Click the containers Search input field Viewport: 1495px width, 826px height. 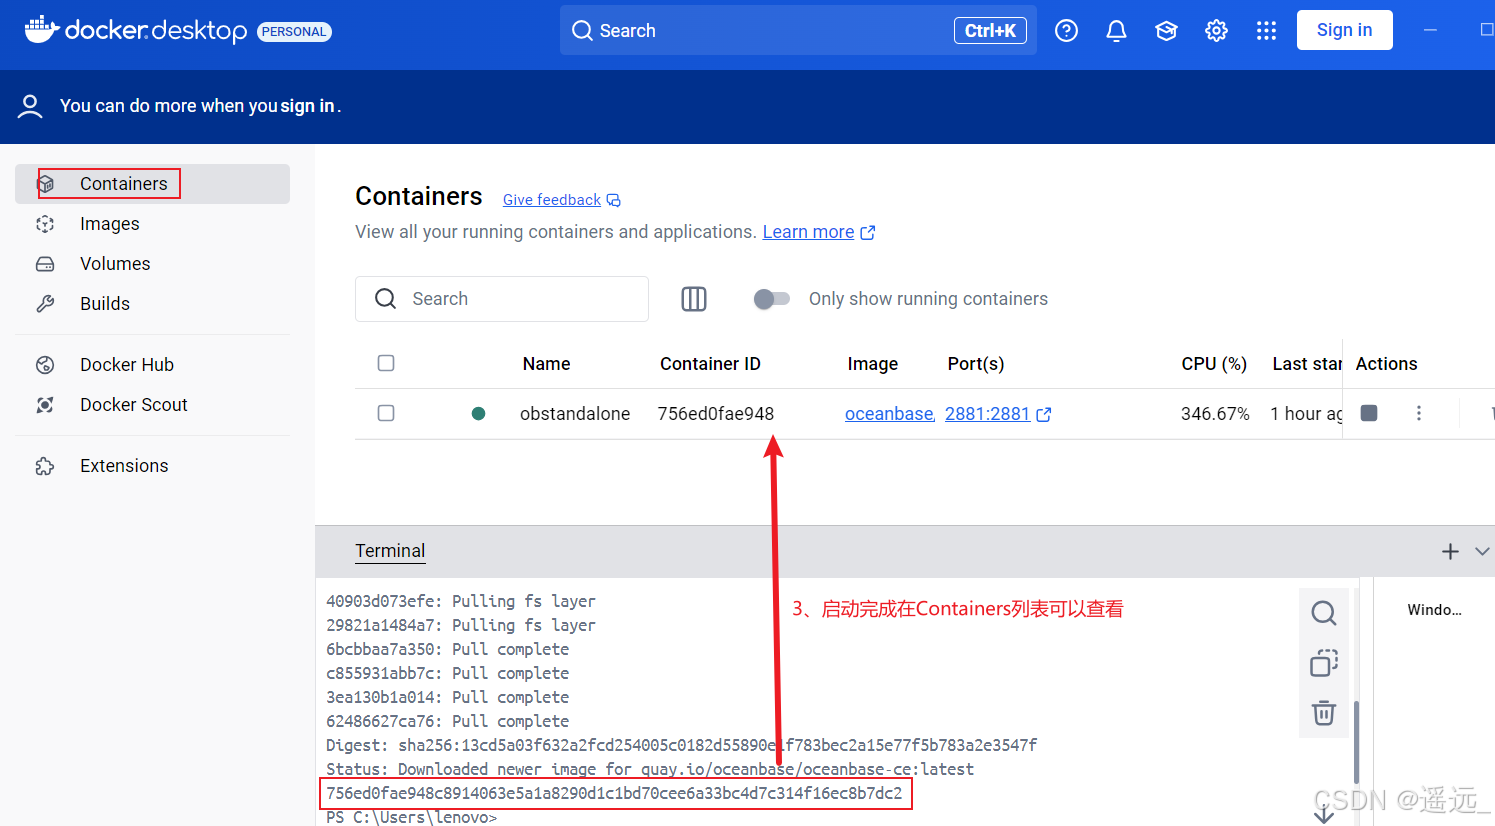coord(502,299)
